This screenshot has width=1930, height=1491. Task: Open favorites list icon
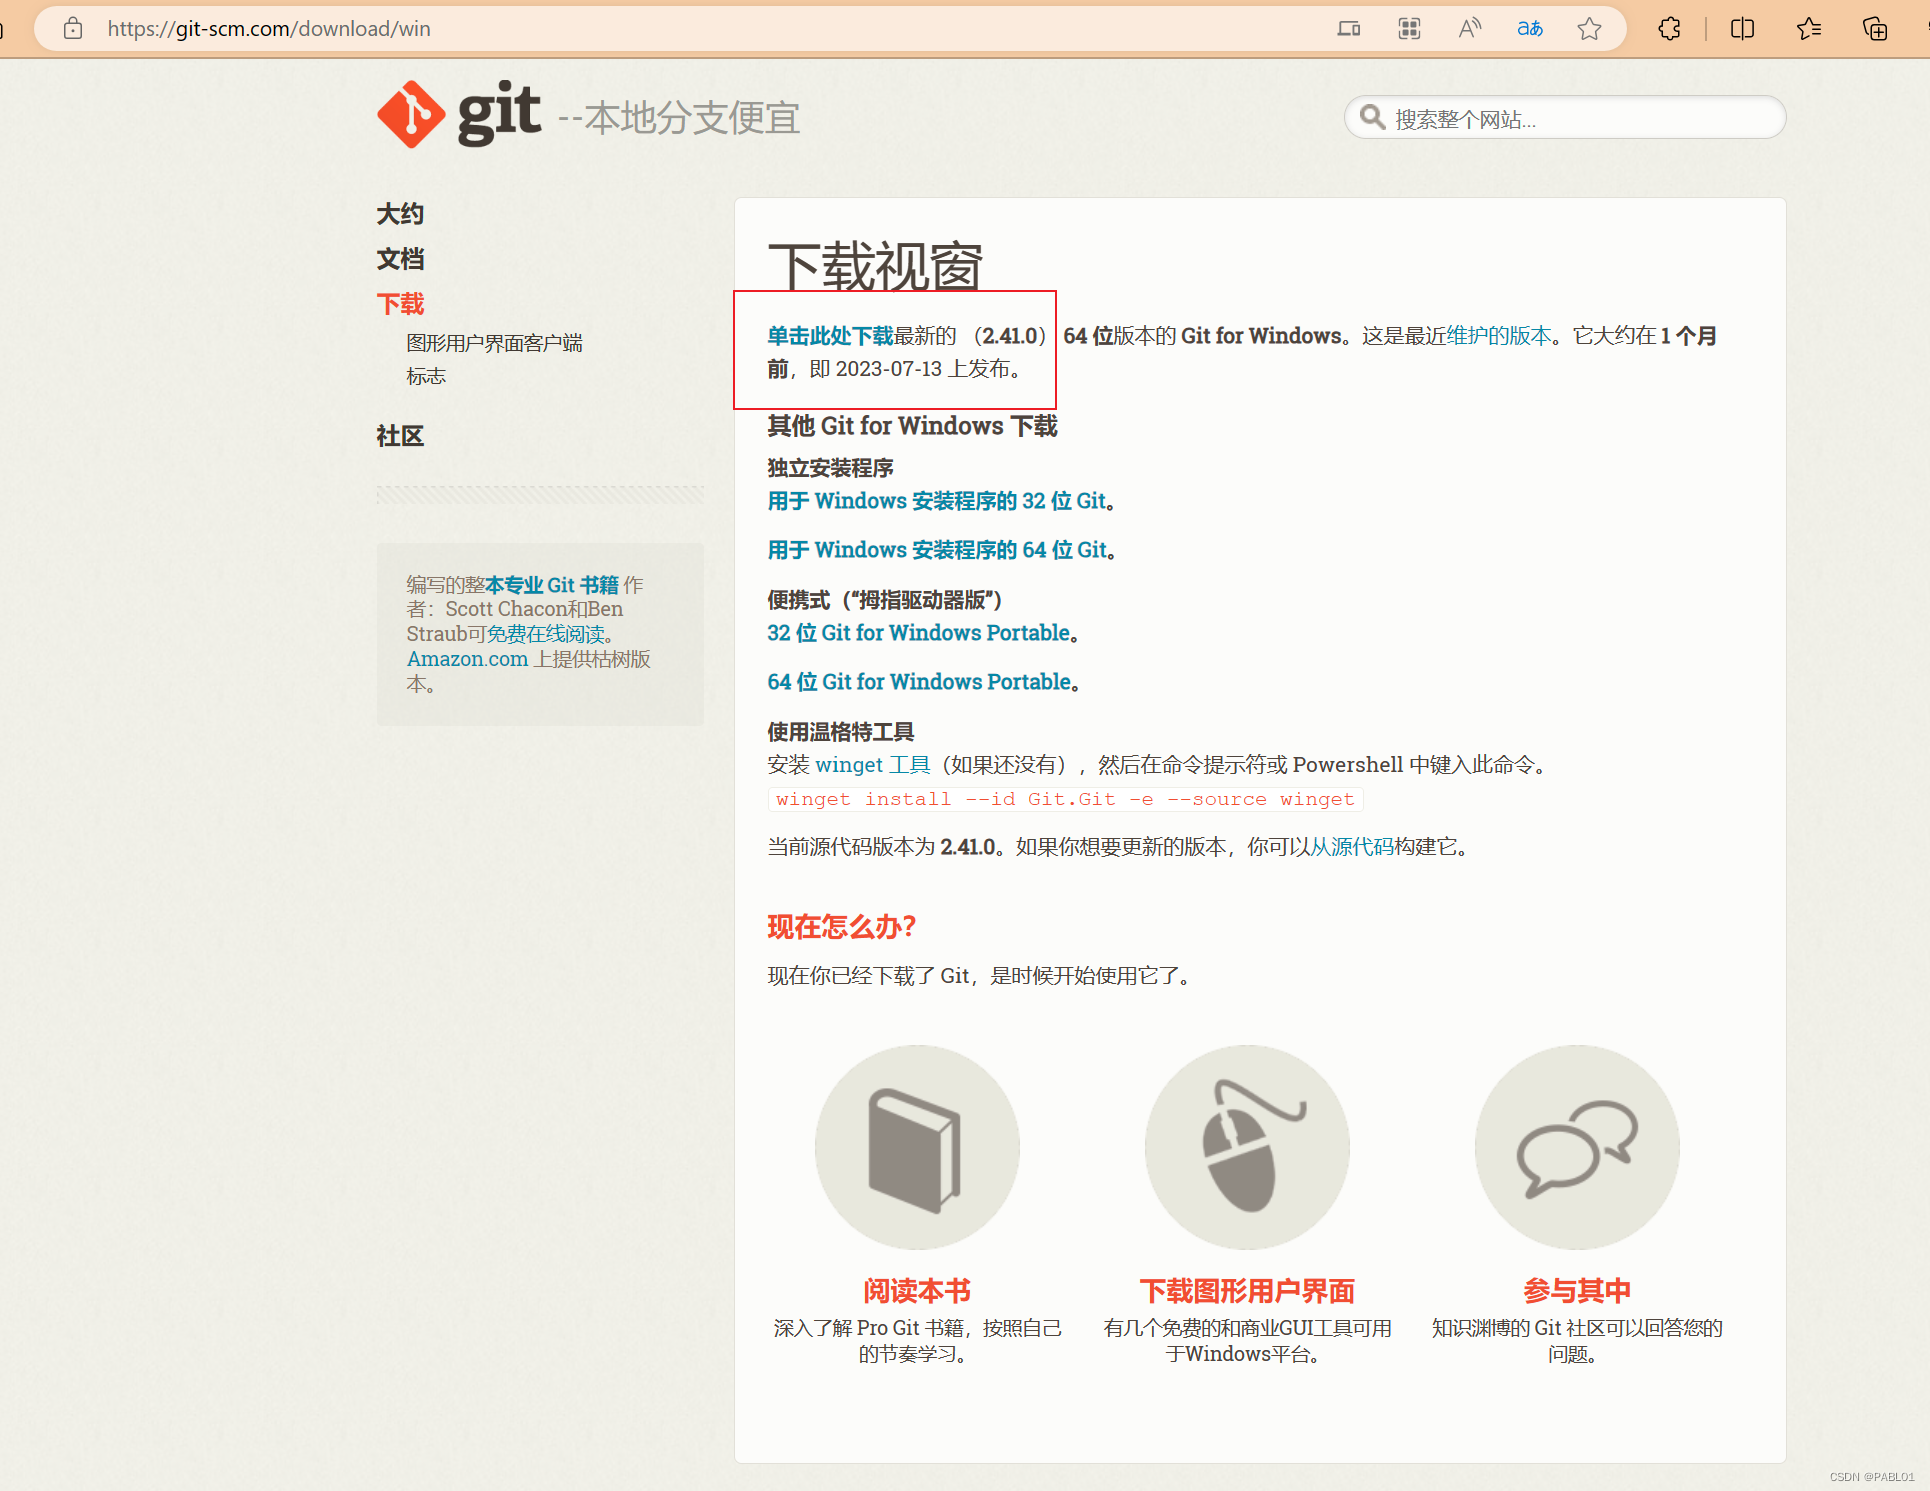tap(1808, 28)
